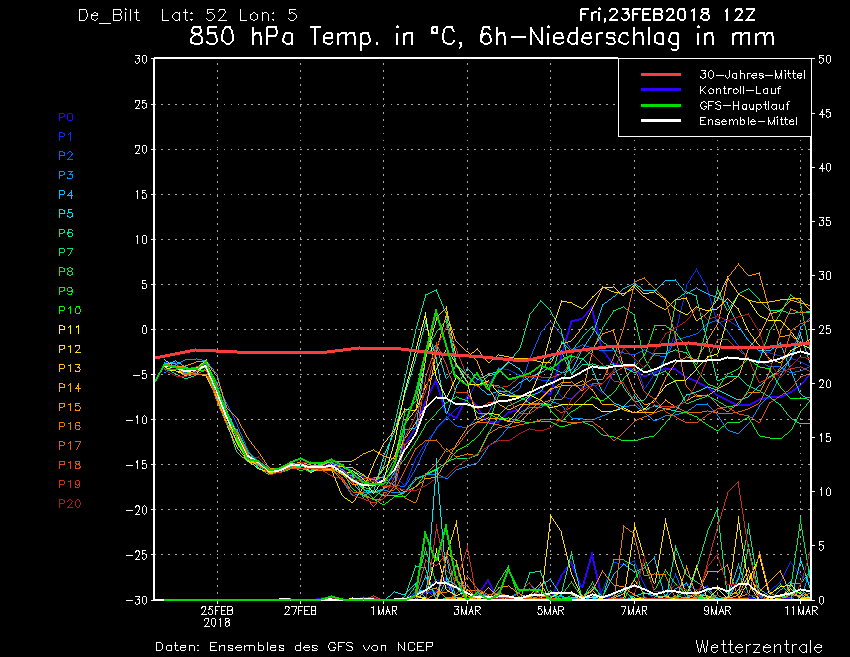Click the P15 ensemble member label

point(70,407)
